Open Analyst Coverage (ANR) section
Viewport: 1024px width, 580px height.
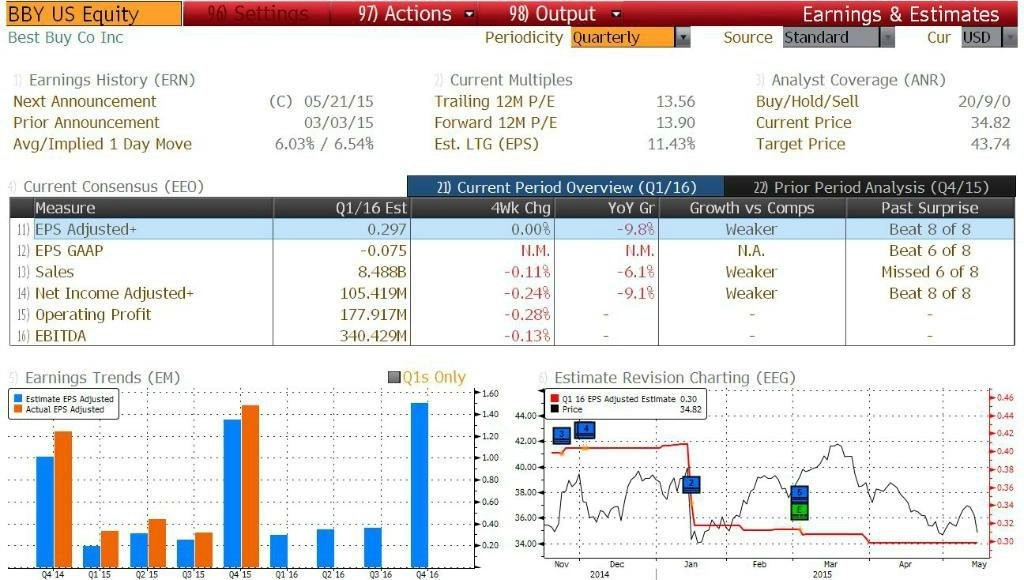pyautogui.click(x=858, y=80)
